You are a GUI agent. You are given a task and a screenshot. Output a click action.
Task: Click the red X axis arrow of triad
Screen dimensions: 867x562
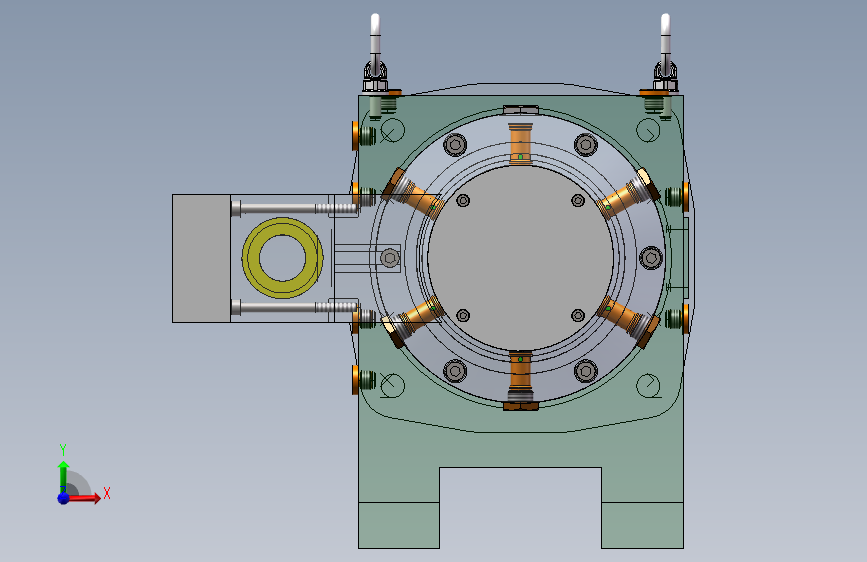(84, 498)
